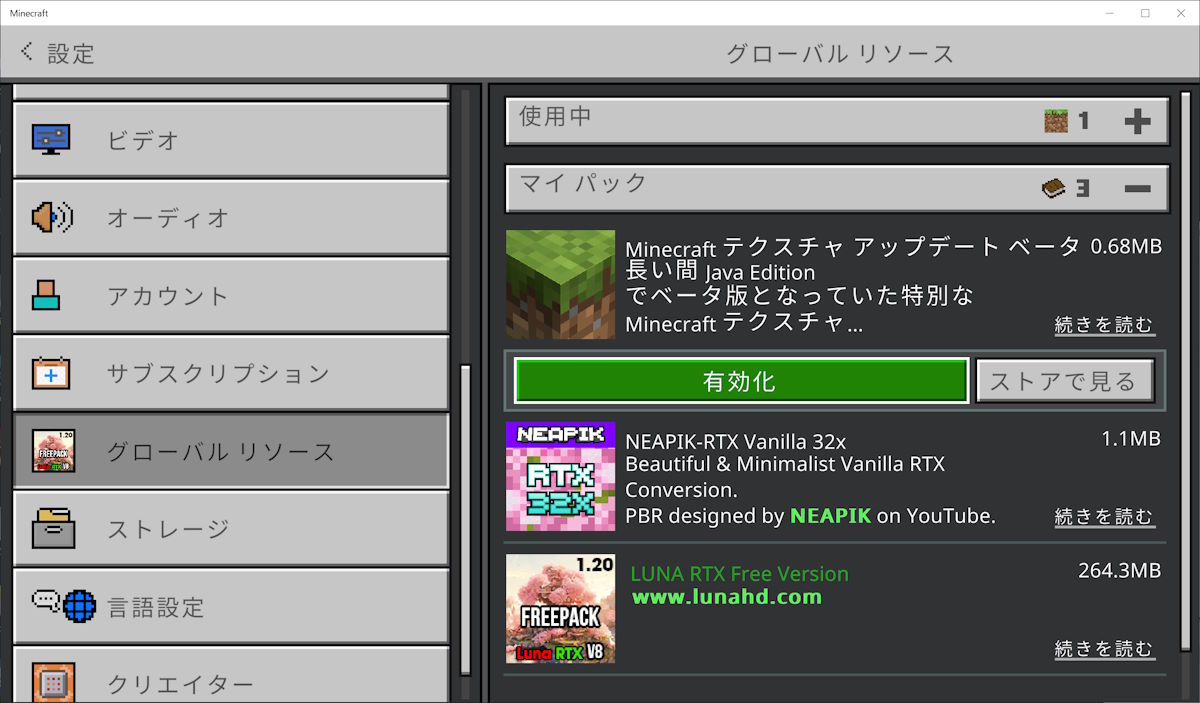Click the book icon in マイ パック header
This screenshot has width=1200, height=703.
click(x=1054, y=188)
